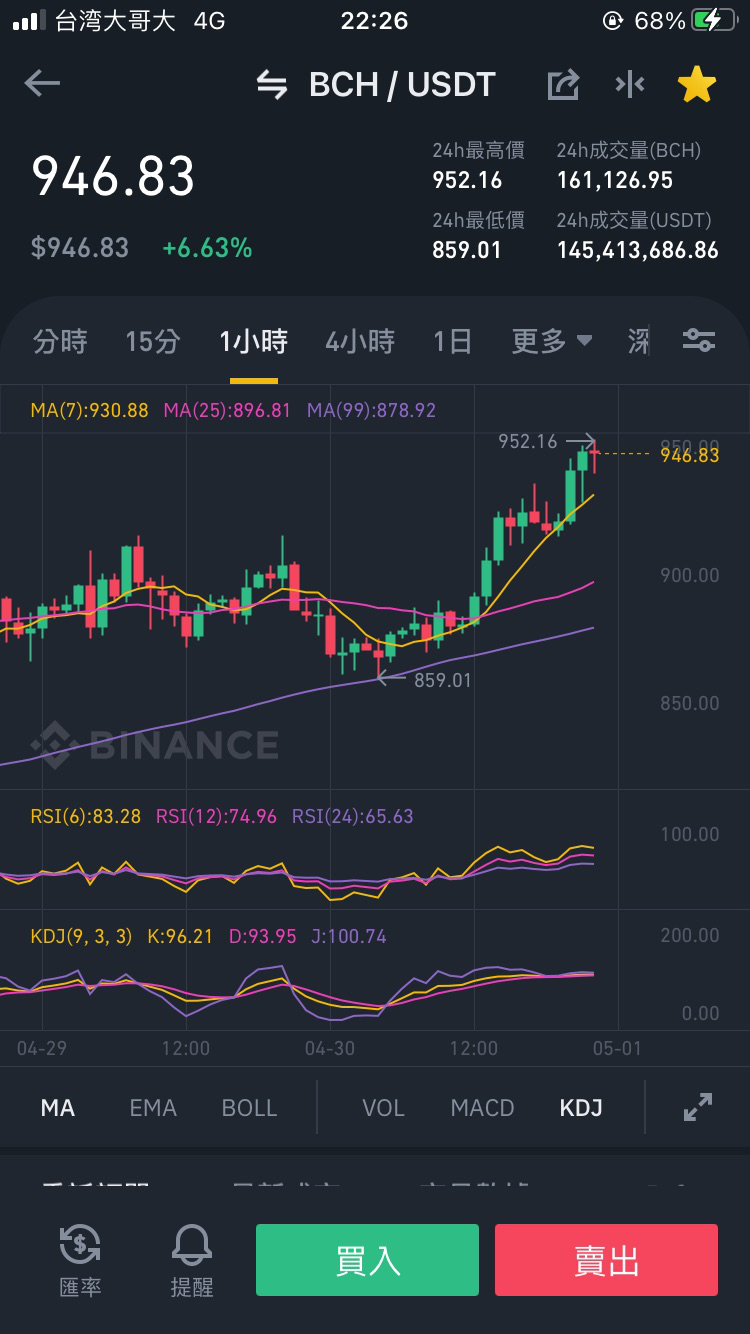Image resolution: width=750 pixels, height=1334 pixels.
Task: Open chart settings sliders icon
Action: (699, 341)
